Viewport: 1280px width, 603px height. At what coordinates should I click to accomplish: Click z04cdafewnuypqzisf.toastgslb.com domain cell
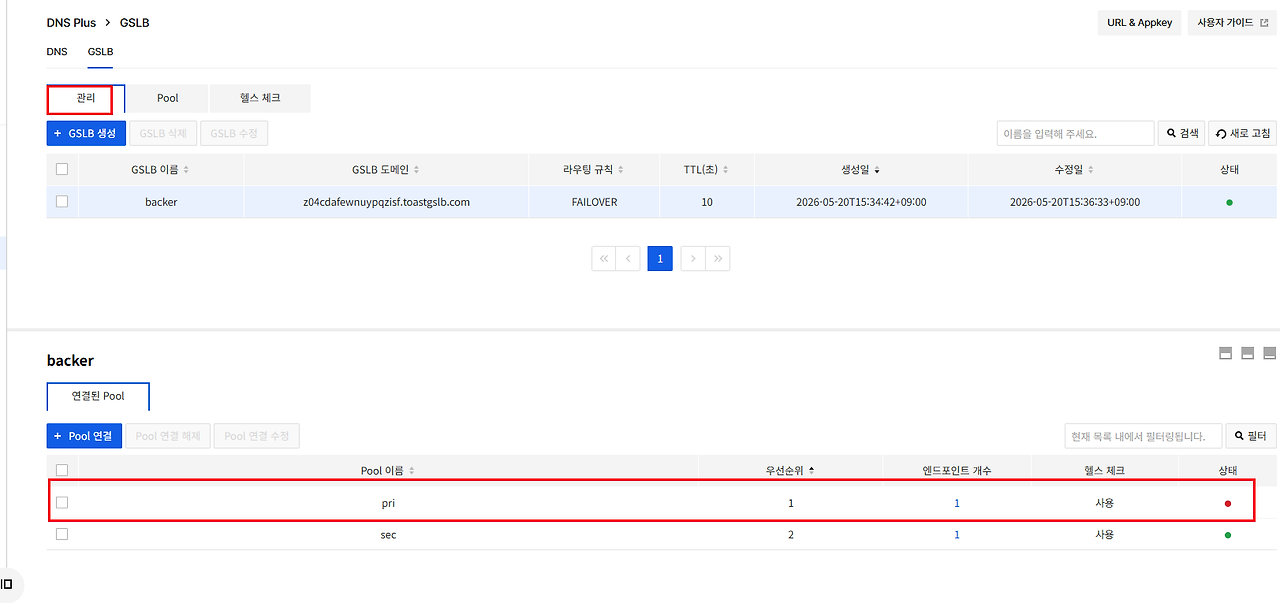pos(386,202)
